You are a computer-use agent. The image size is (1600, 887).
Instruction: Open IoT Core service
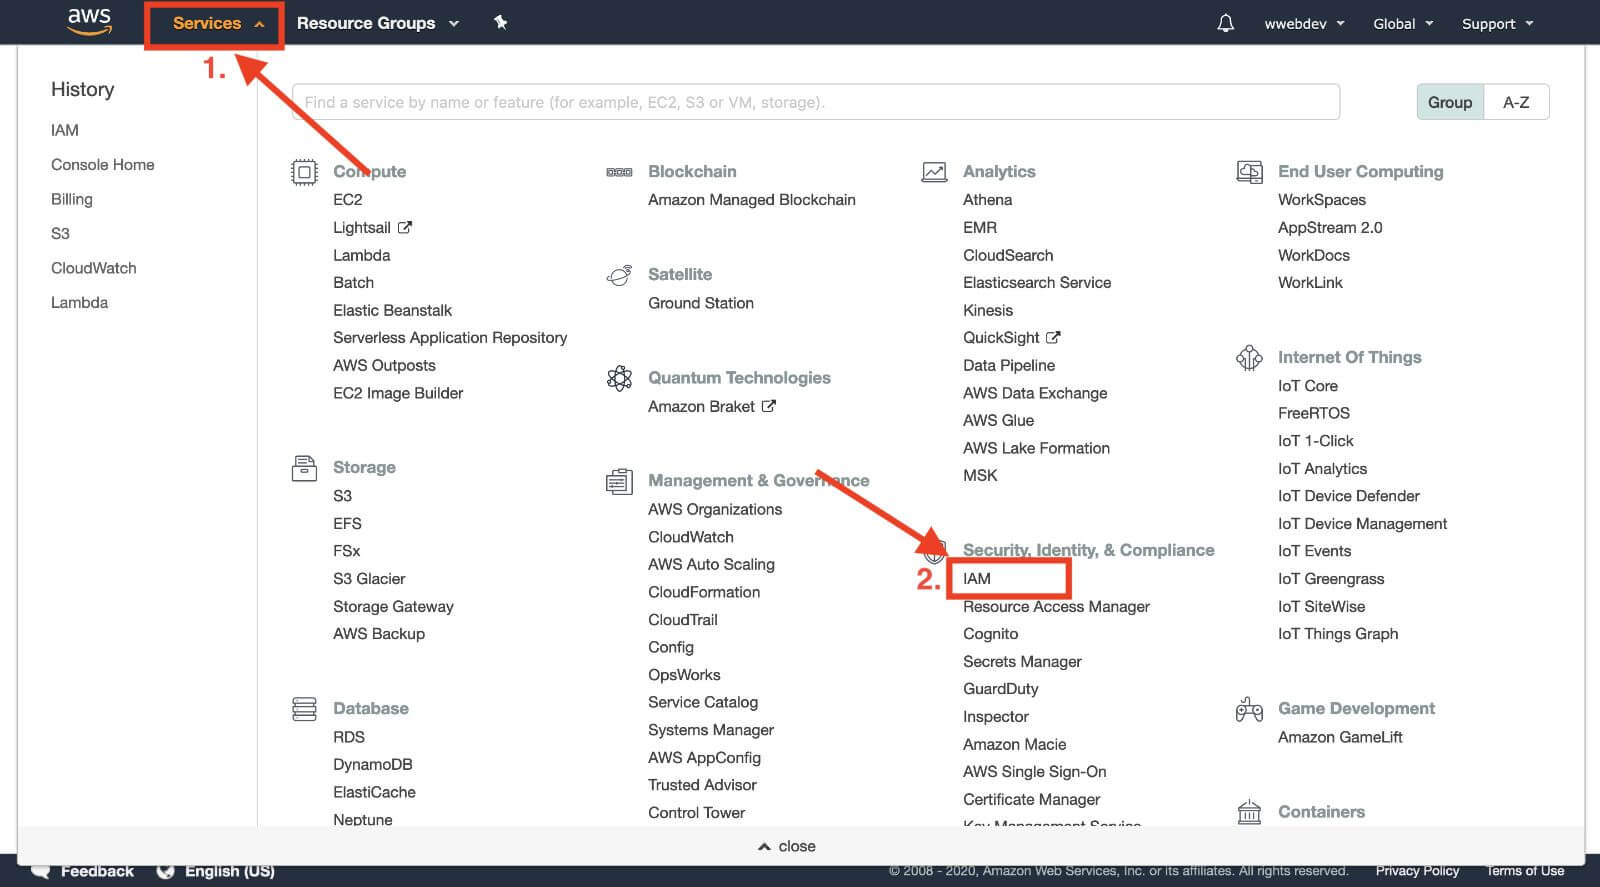(1307, 386)
